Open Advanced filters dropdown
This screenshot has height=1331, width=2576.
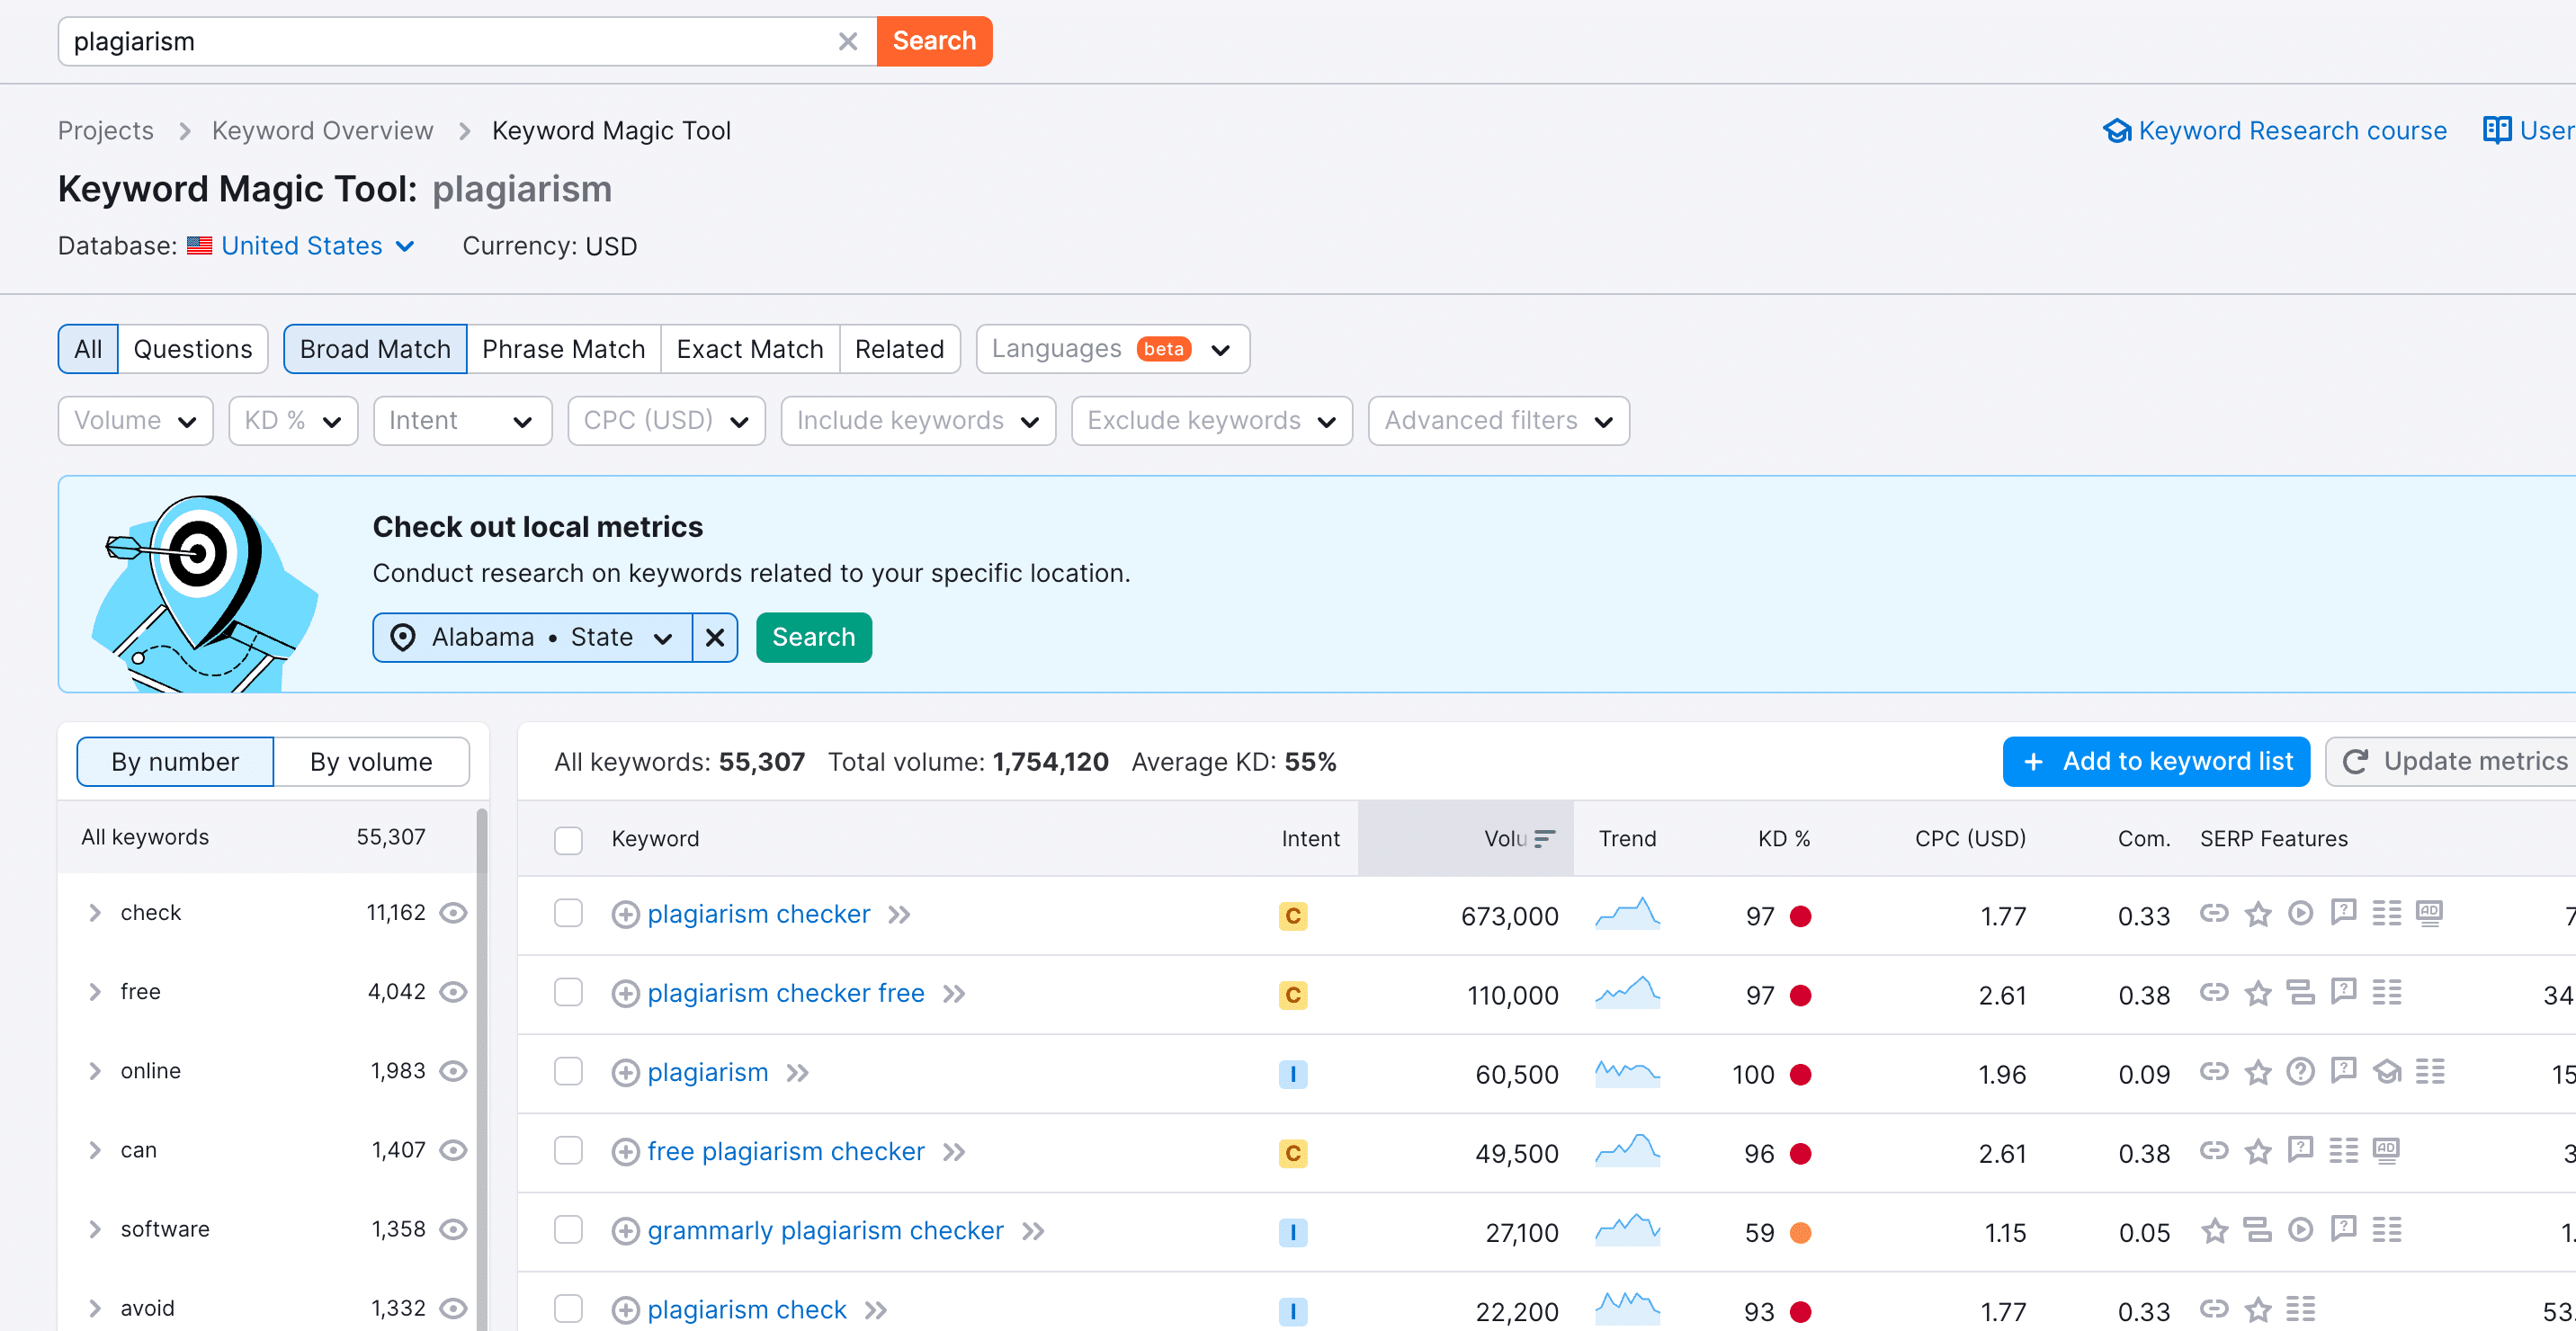(1498, 421)
